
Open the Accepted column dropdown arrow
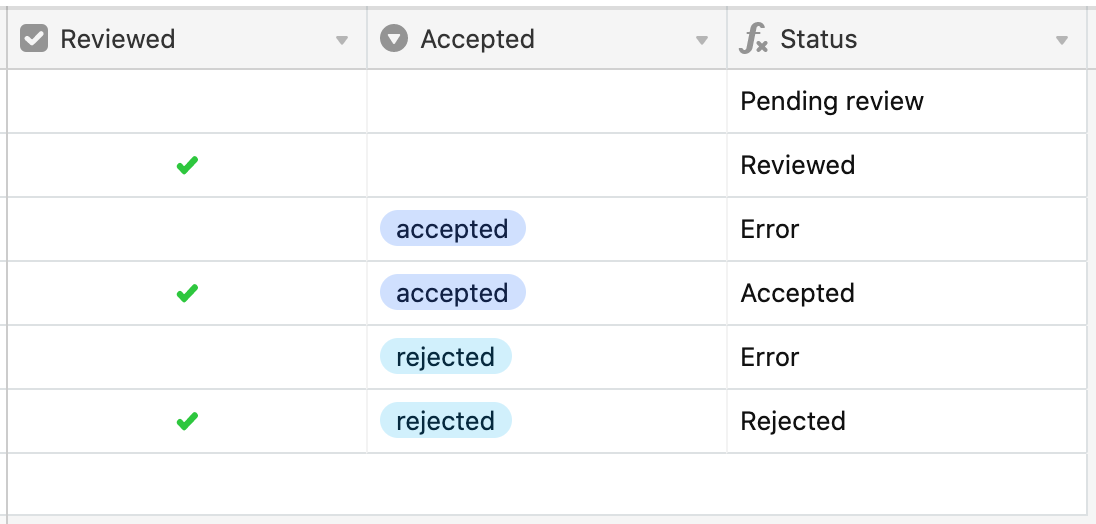(x=702, y=41)
